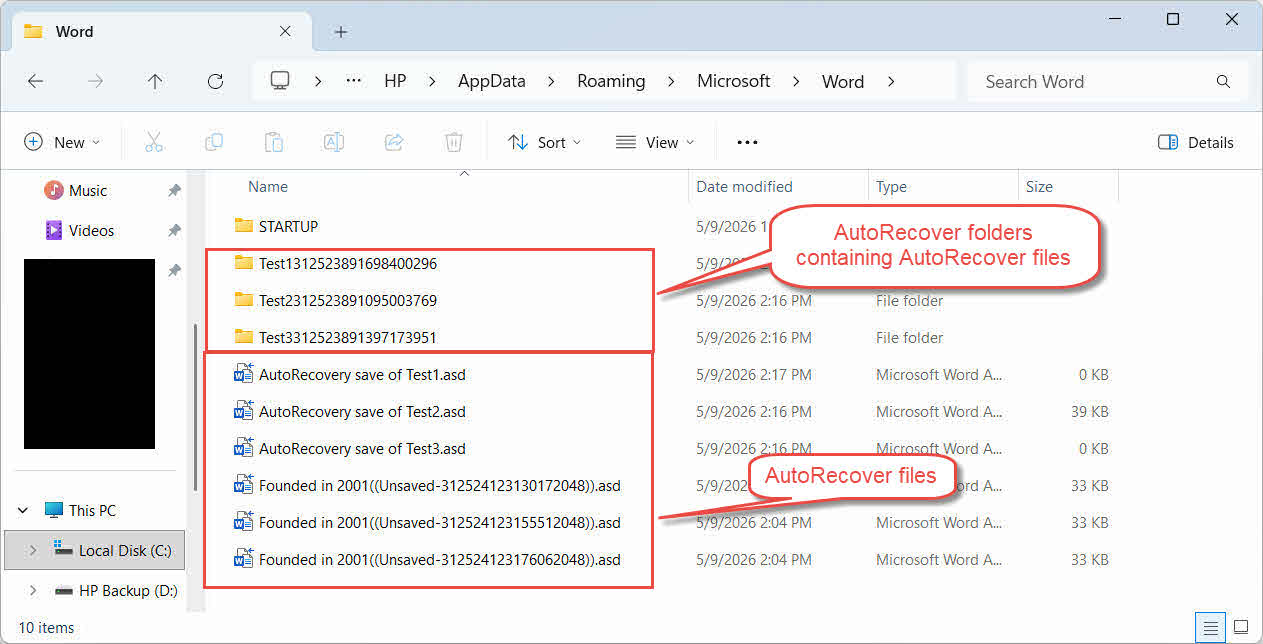Refresh the Word folder view

215,82
